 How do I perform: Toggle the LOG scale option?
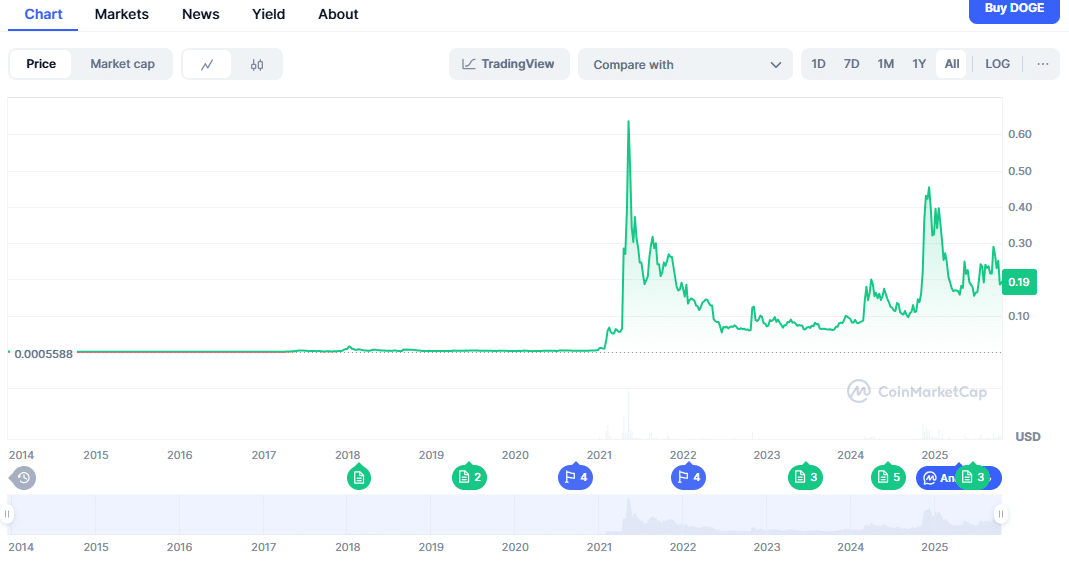pos(997,64)
